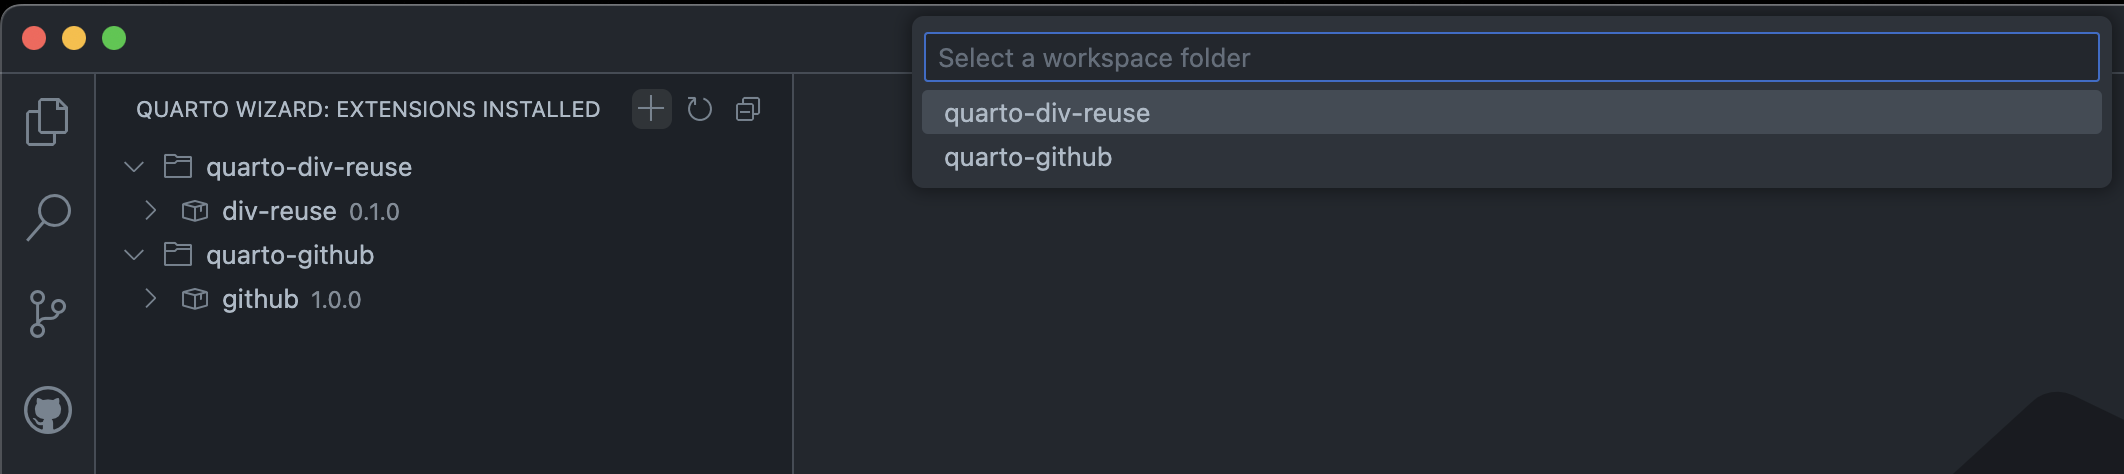This screenshot has width=2124, height=474.
Task: Open the GitHub icon in activity bar
Action: pyautogui.click(x=48, y=410)
